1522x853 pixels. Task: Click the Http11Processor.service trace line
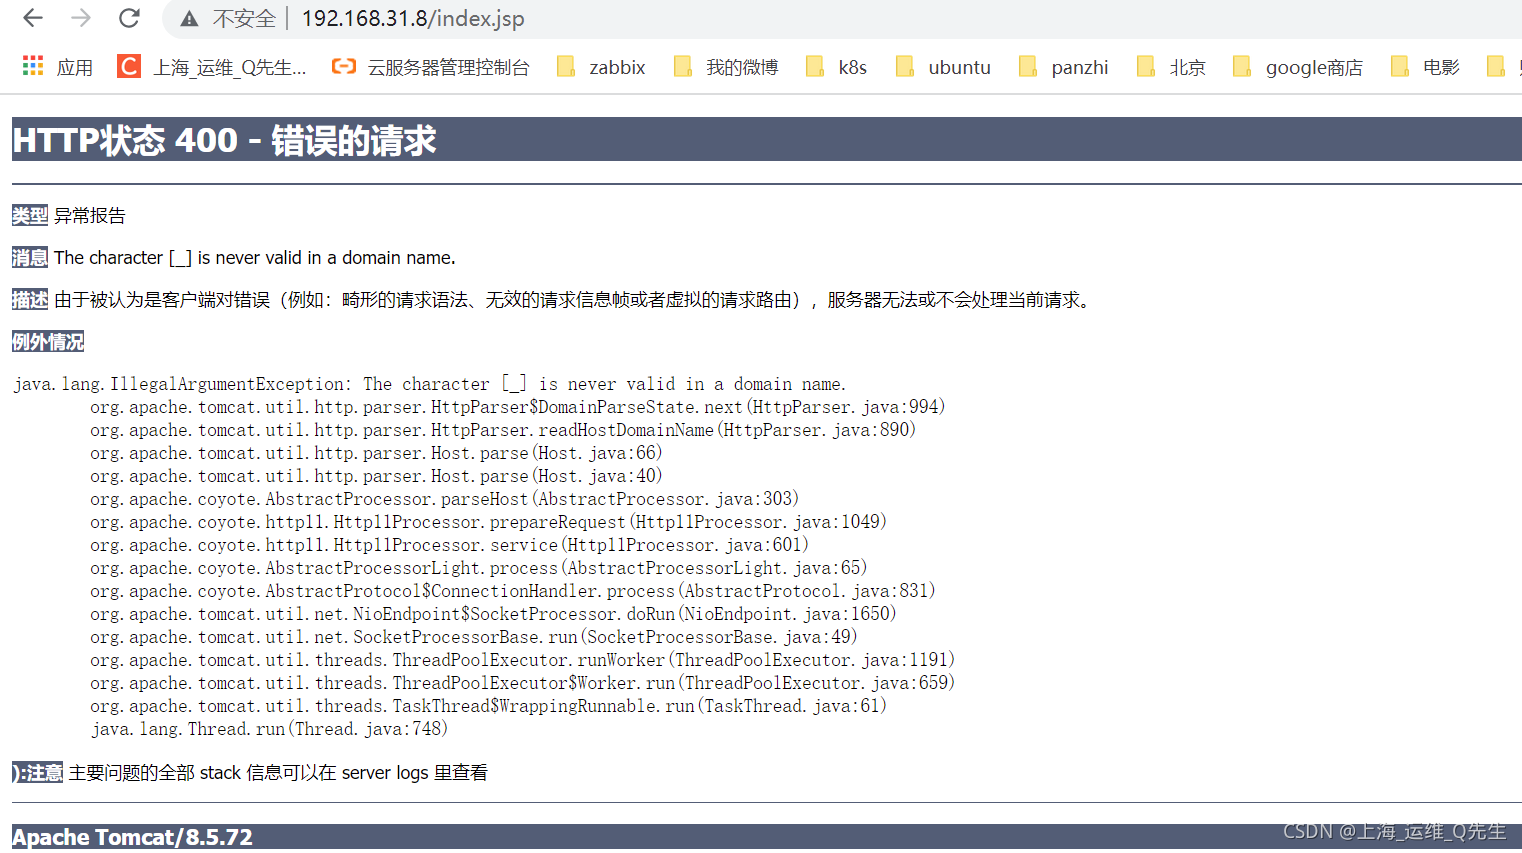pyautogui.click(x=449, y=545)
